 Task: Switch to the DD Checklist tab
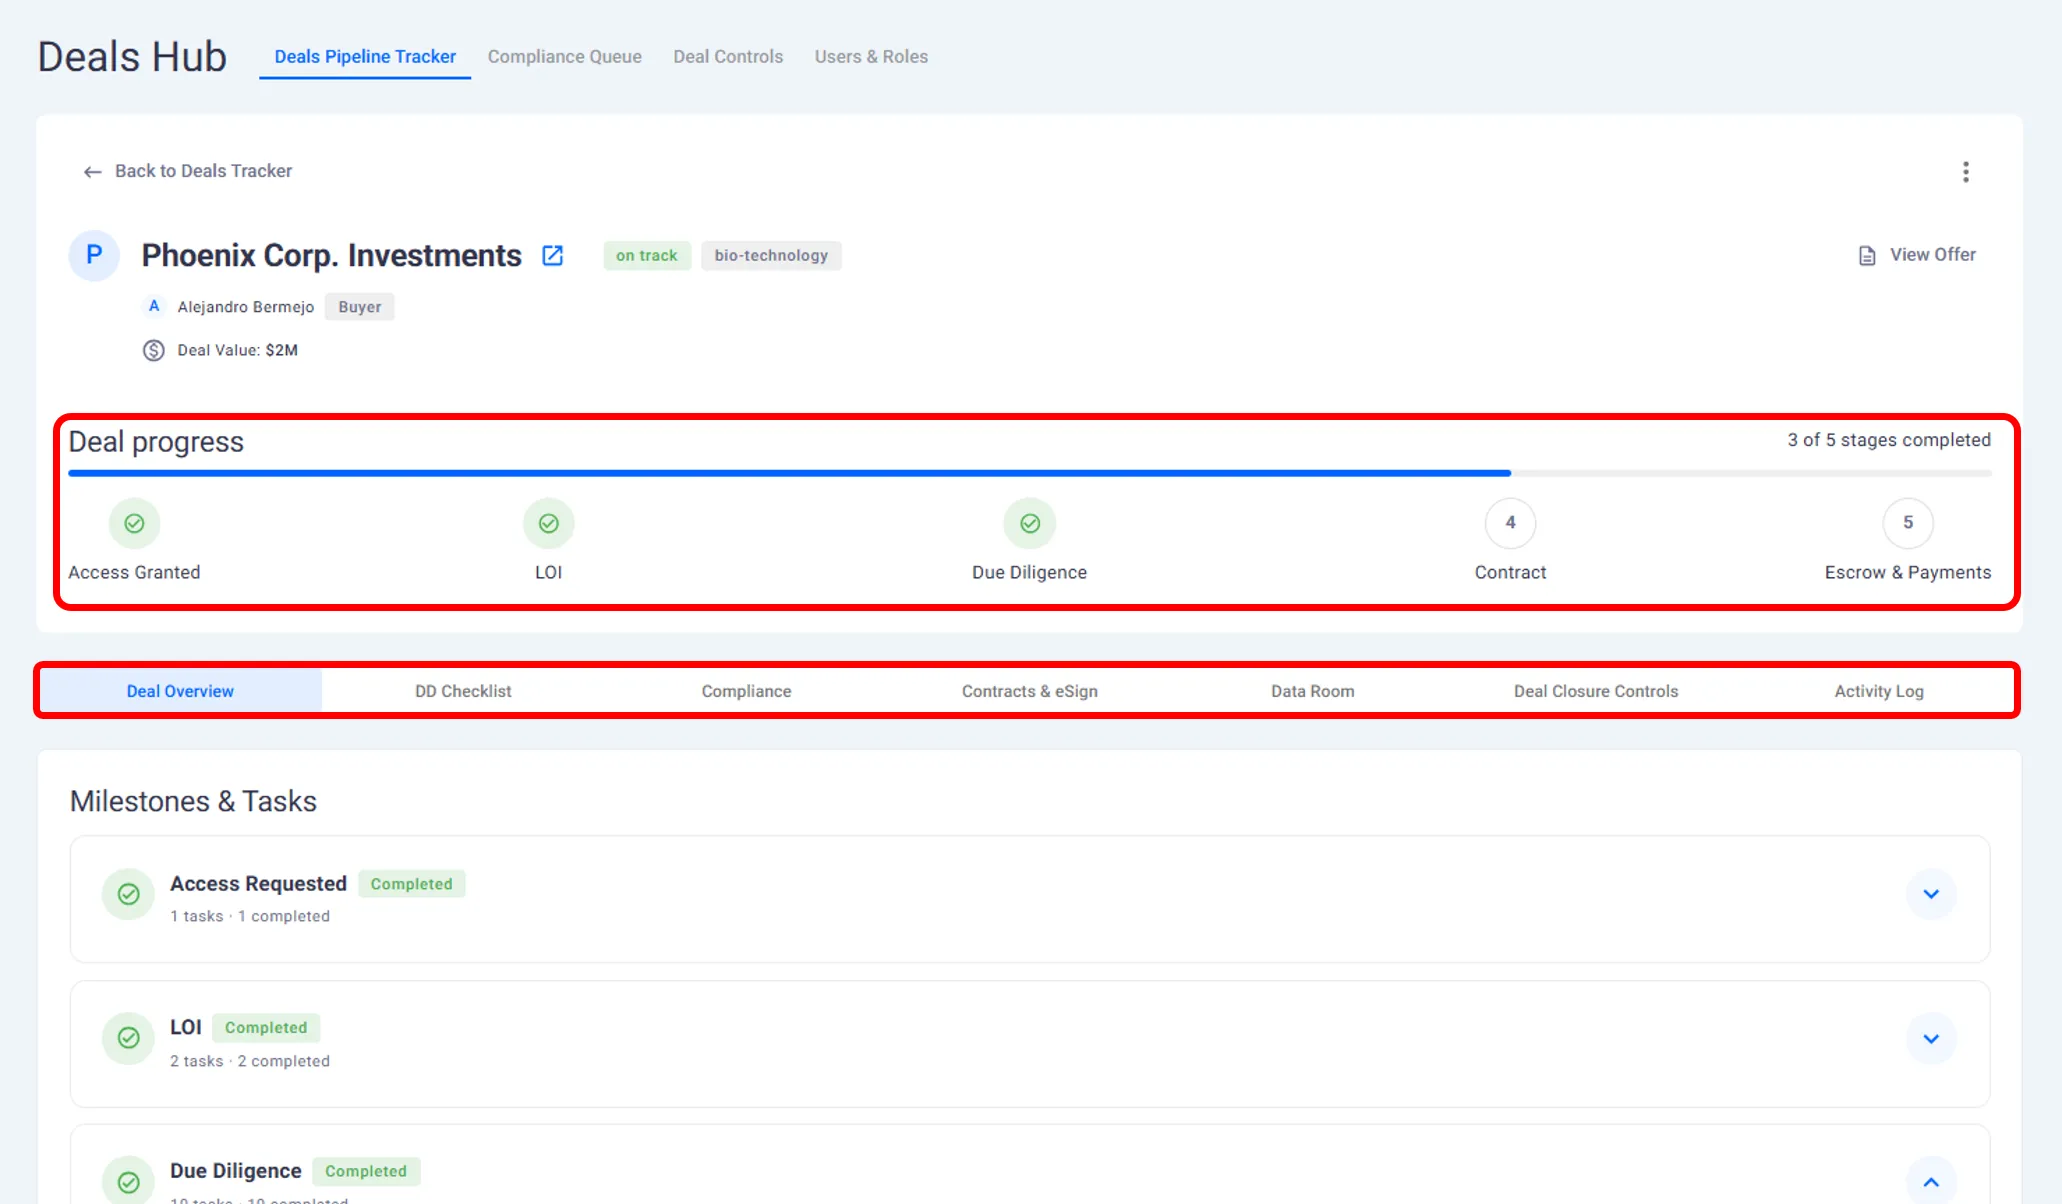click(463, 691)
